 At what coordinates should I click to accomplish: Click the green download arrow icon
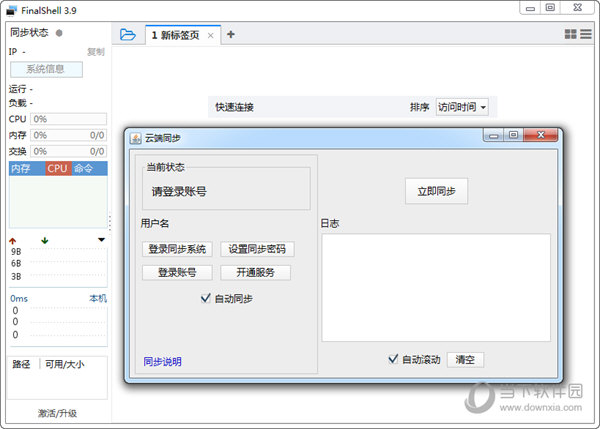tap(45, 240)
